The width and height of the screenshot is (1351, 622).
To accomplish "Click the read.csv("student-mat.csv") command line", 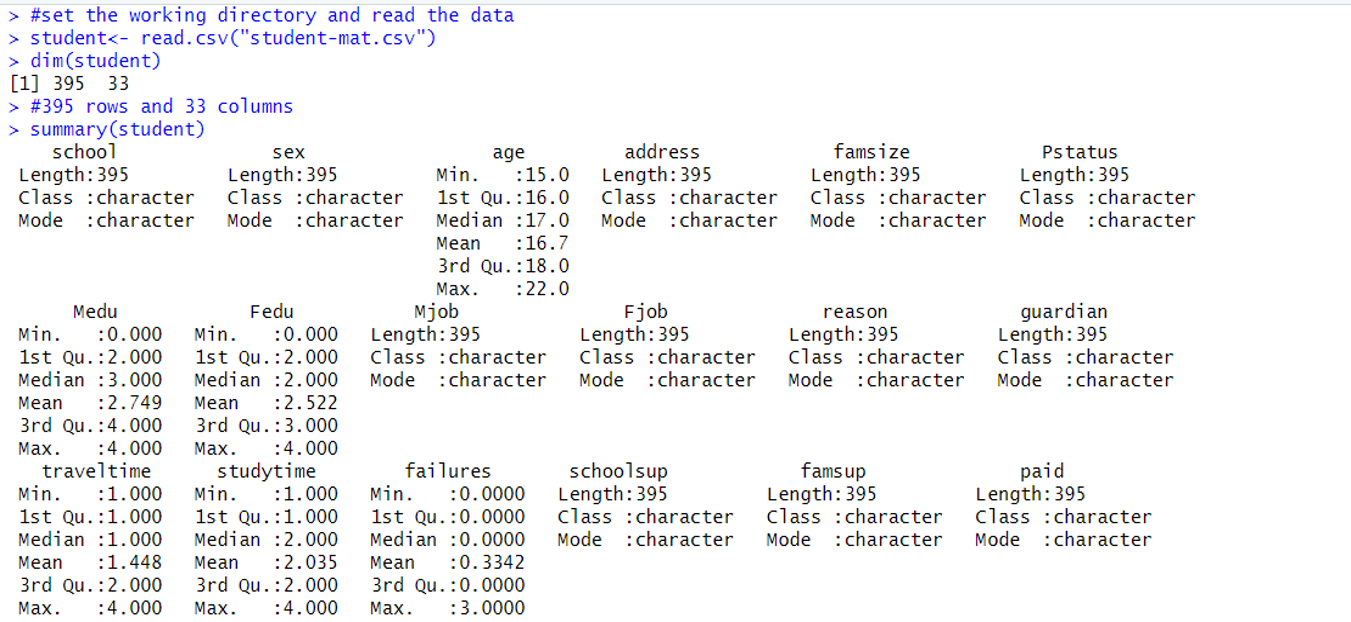I will pyautogui.click(x=232, y=38).
